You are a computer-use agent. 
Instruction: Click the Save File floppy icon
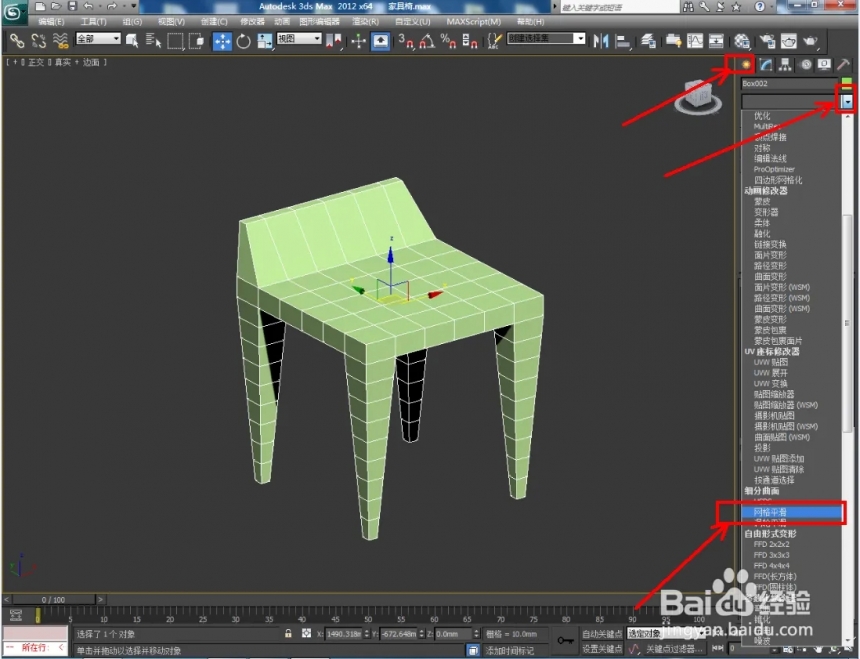pos(72,6)
